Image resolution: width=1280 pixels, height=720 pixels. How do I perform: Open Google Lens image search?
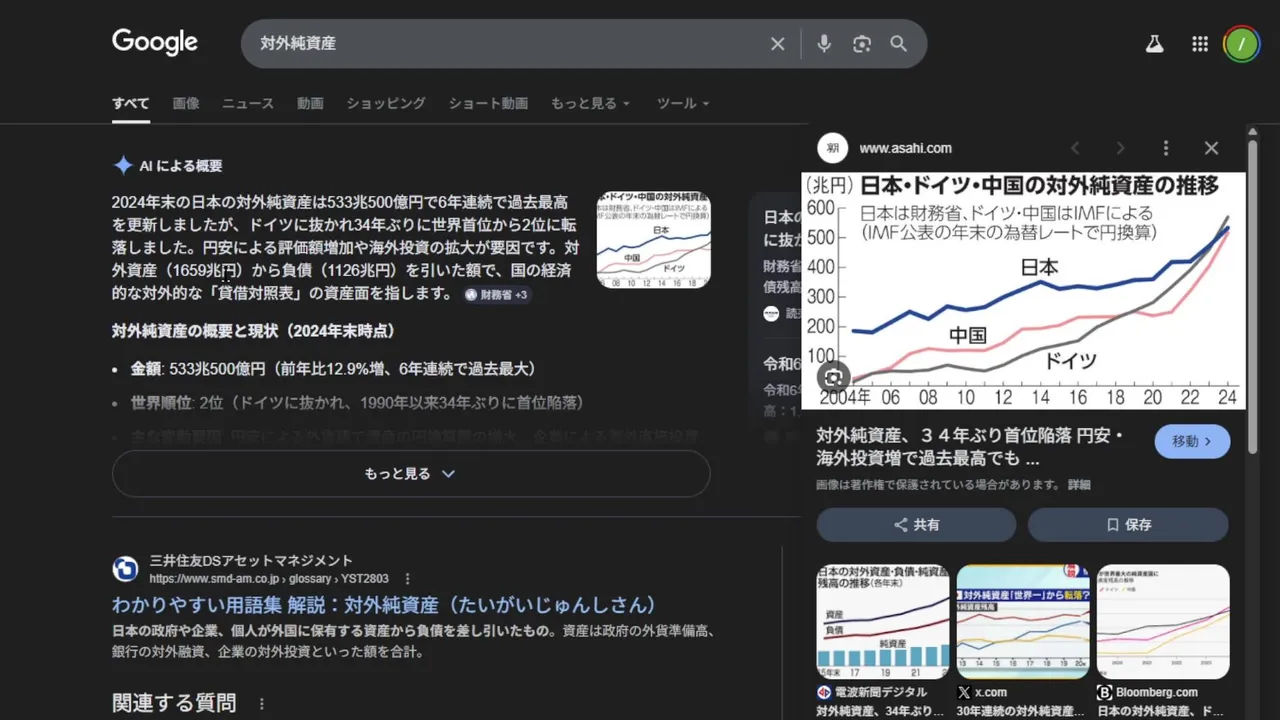point(862,44)
